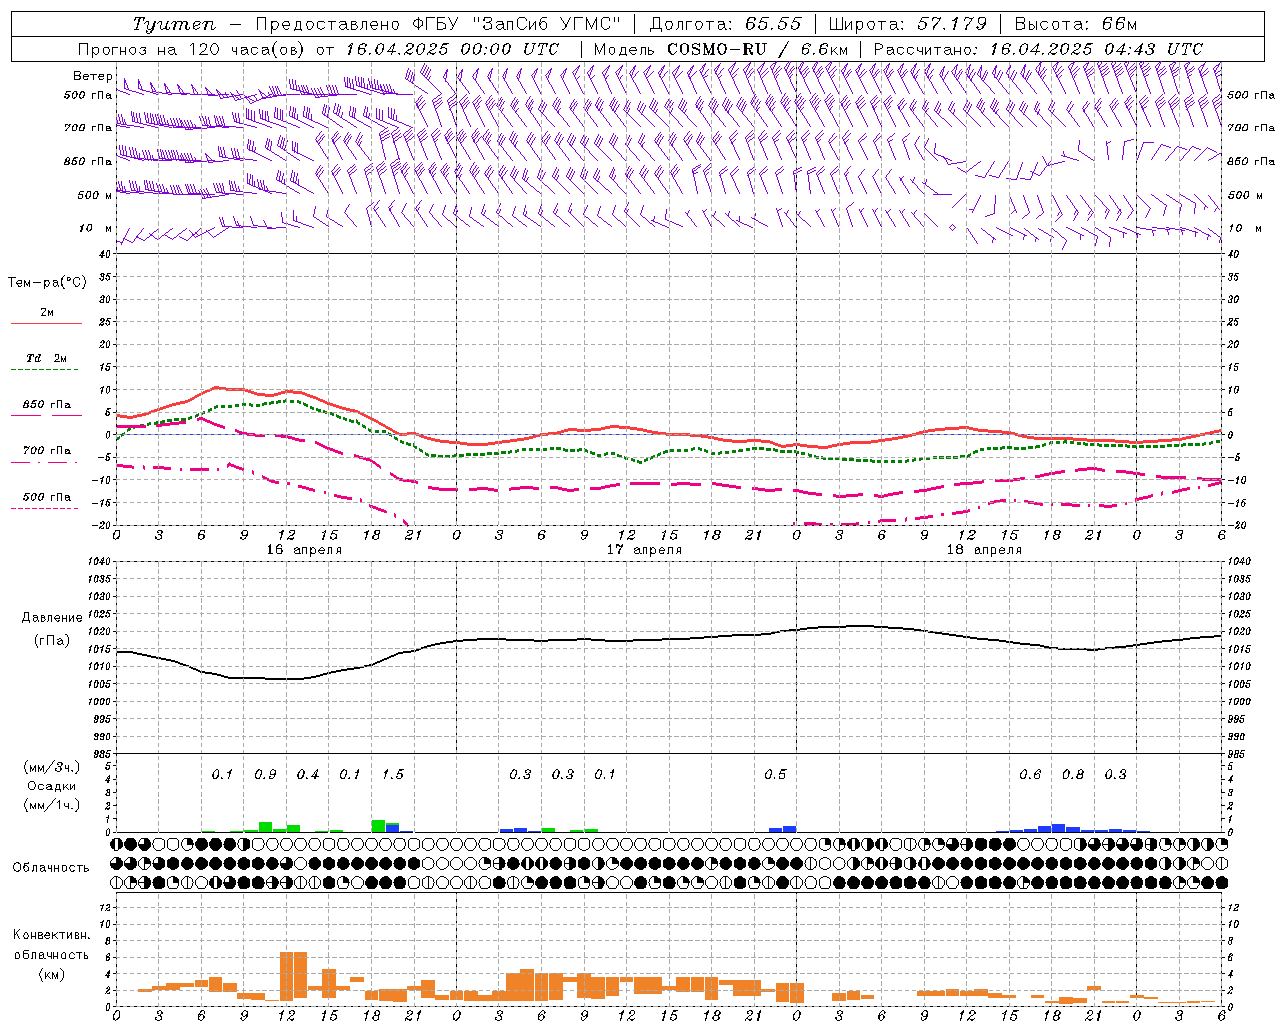Click the '16 апреля' date label
This screenshot has height=1024, width=1280.
(304, 550)
